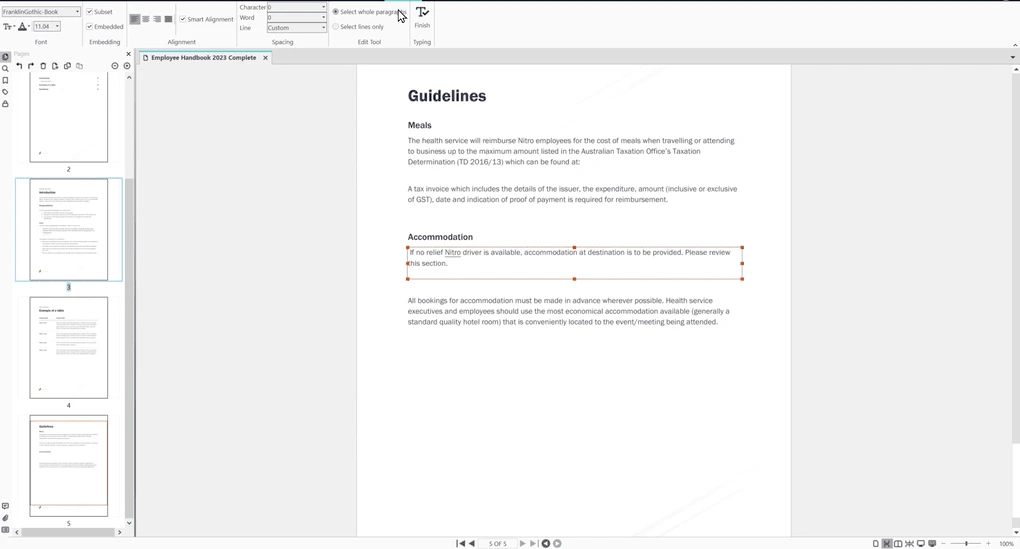The height and width of the screenshot is (549, 1020).
Task: Go to the first page
Action: point(461,543)
